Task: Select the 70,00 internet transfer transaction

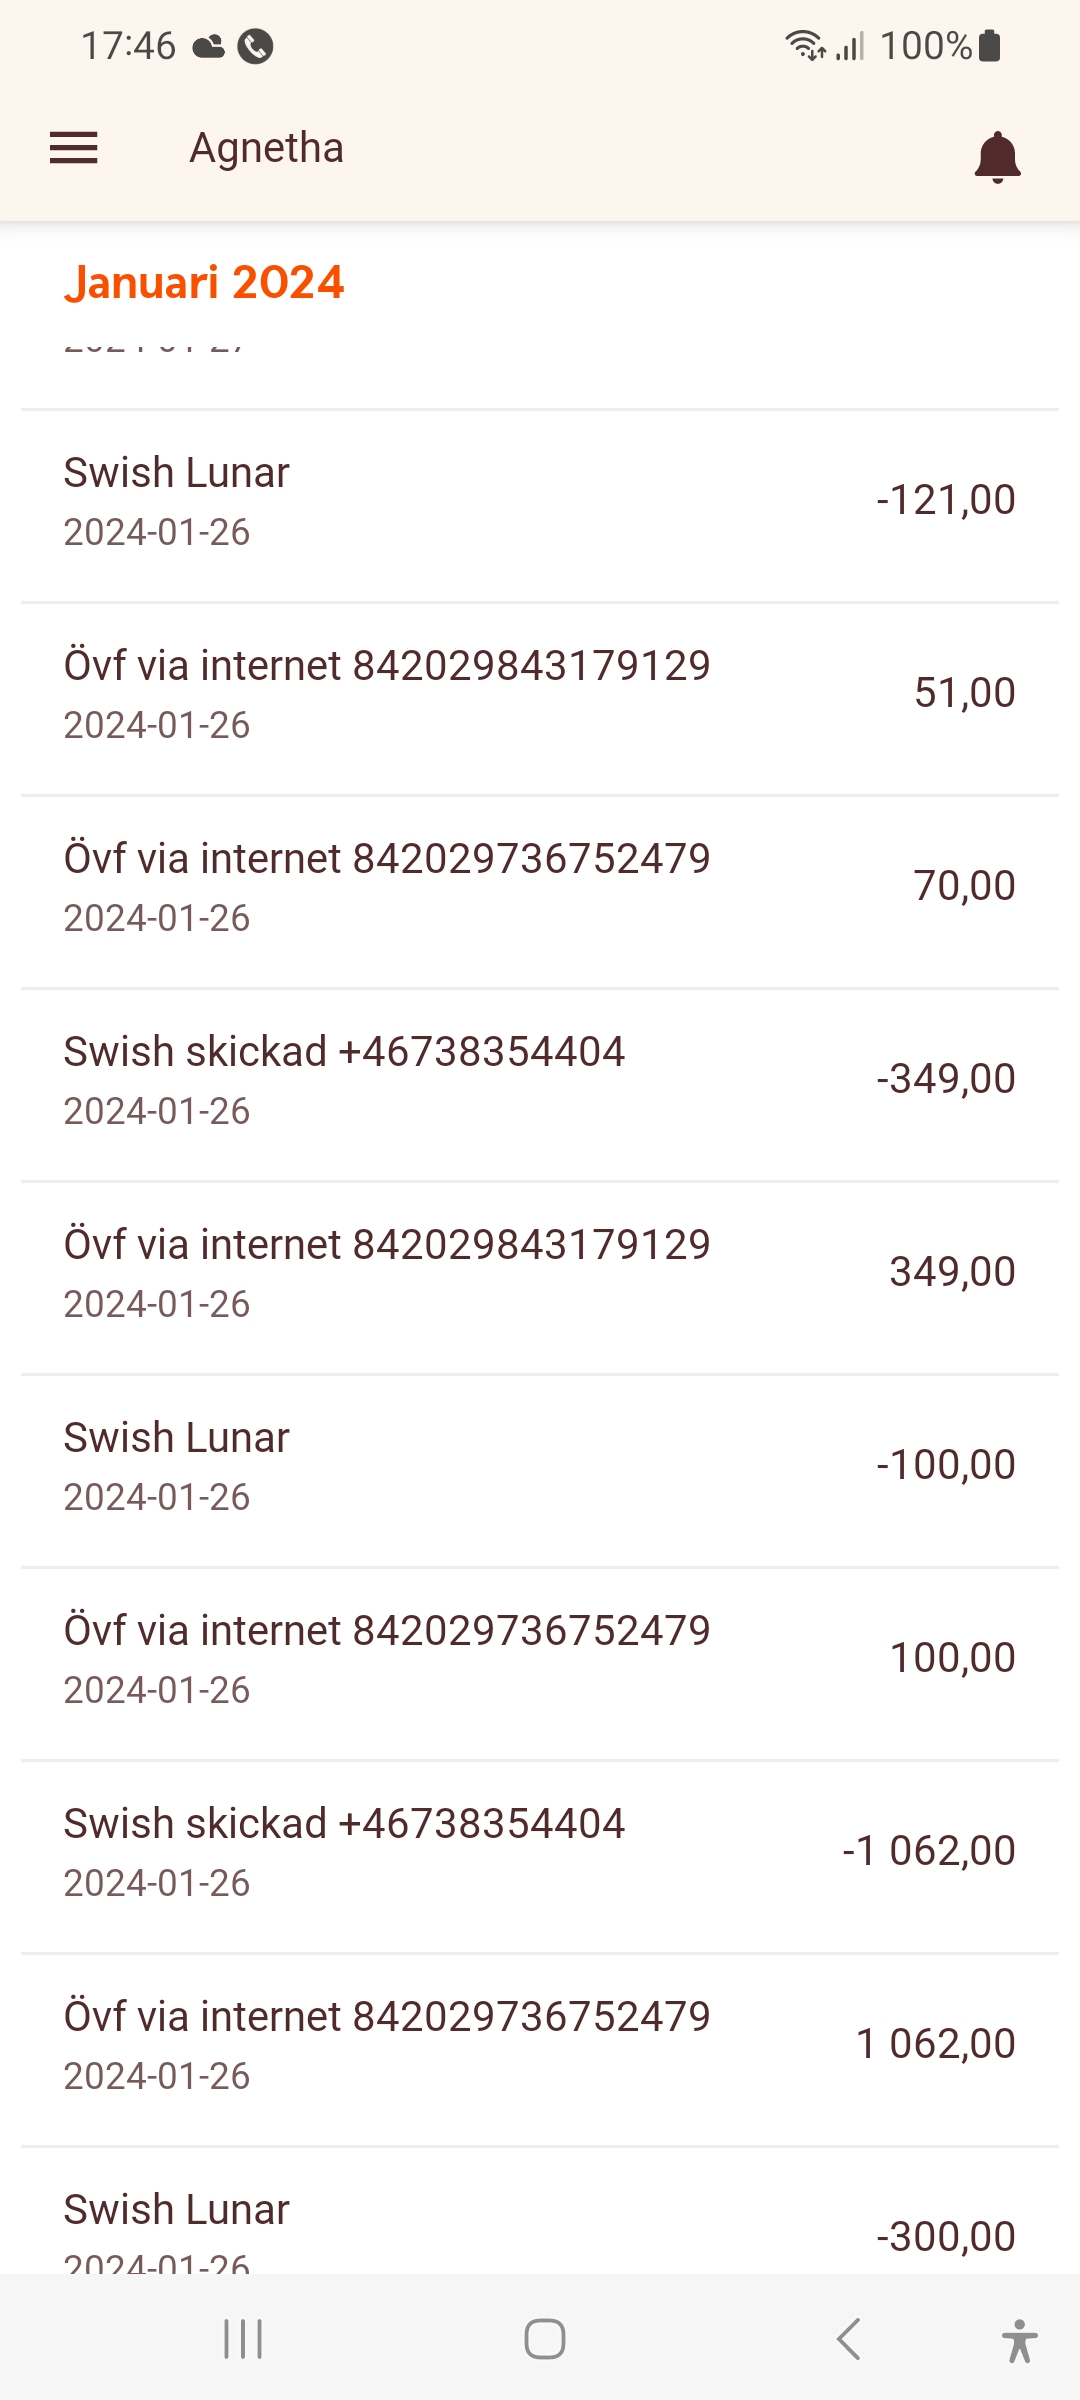Action: [x=540, y=887]
